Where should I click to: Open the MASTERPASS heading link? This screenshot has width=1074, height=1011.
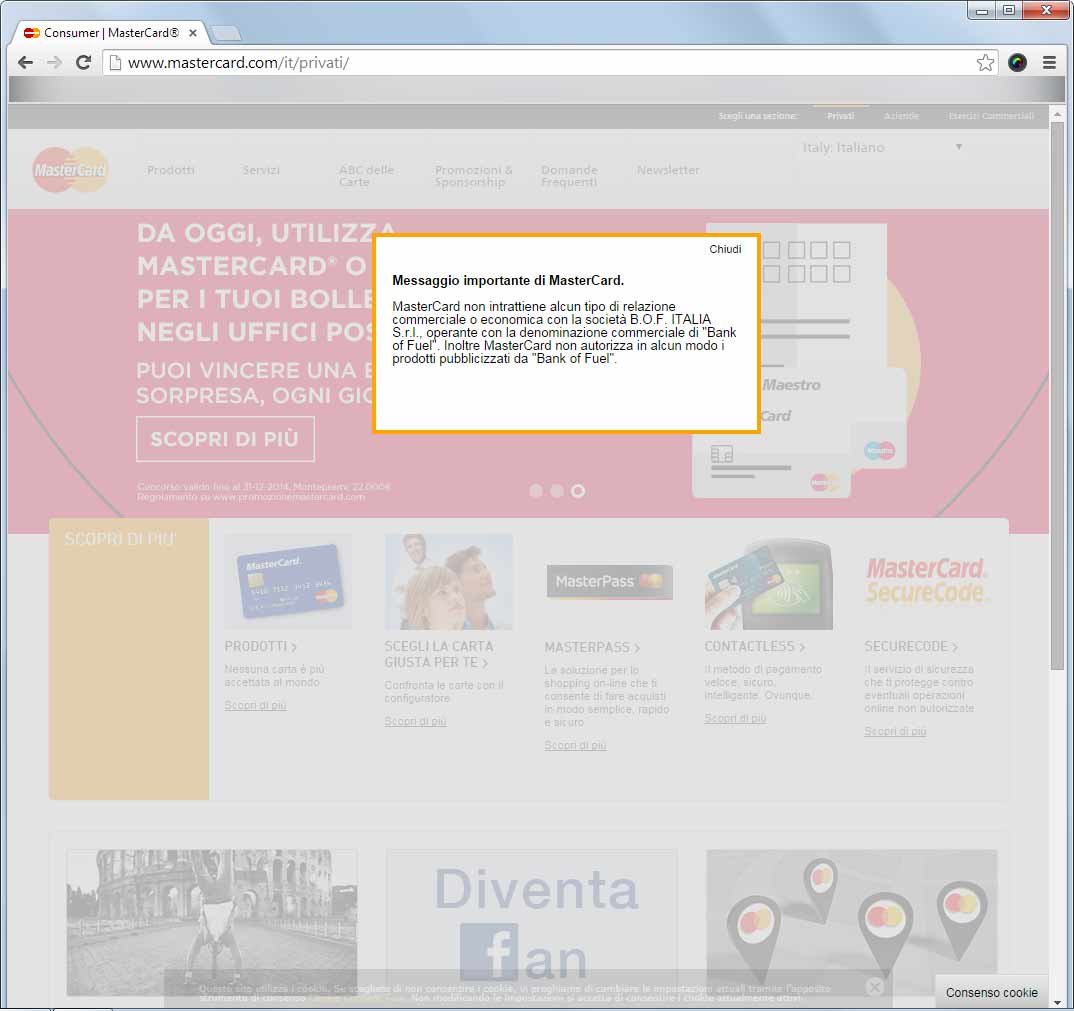[592, 648]
